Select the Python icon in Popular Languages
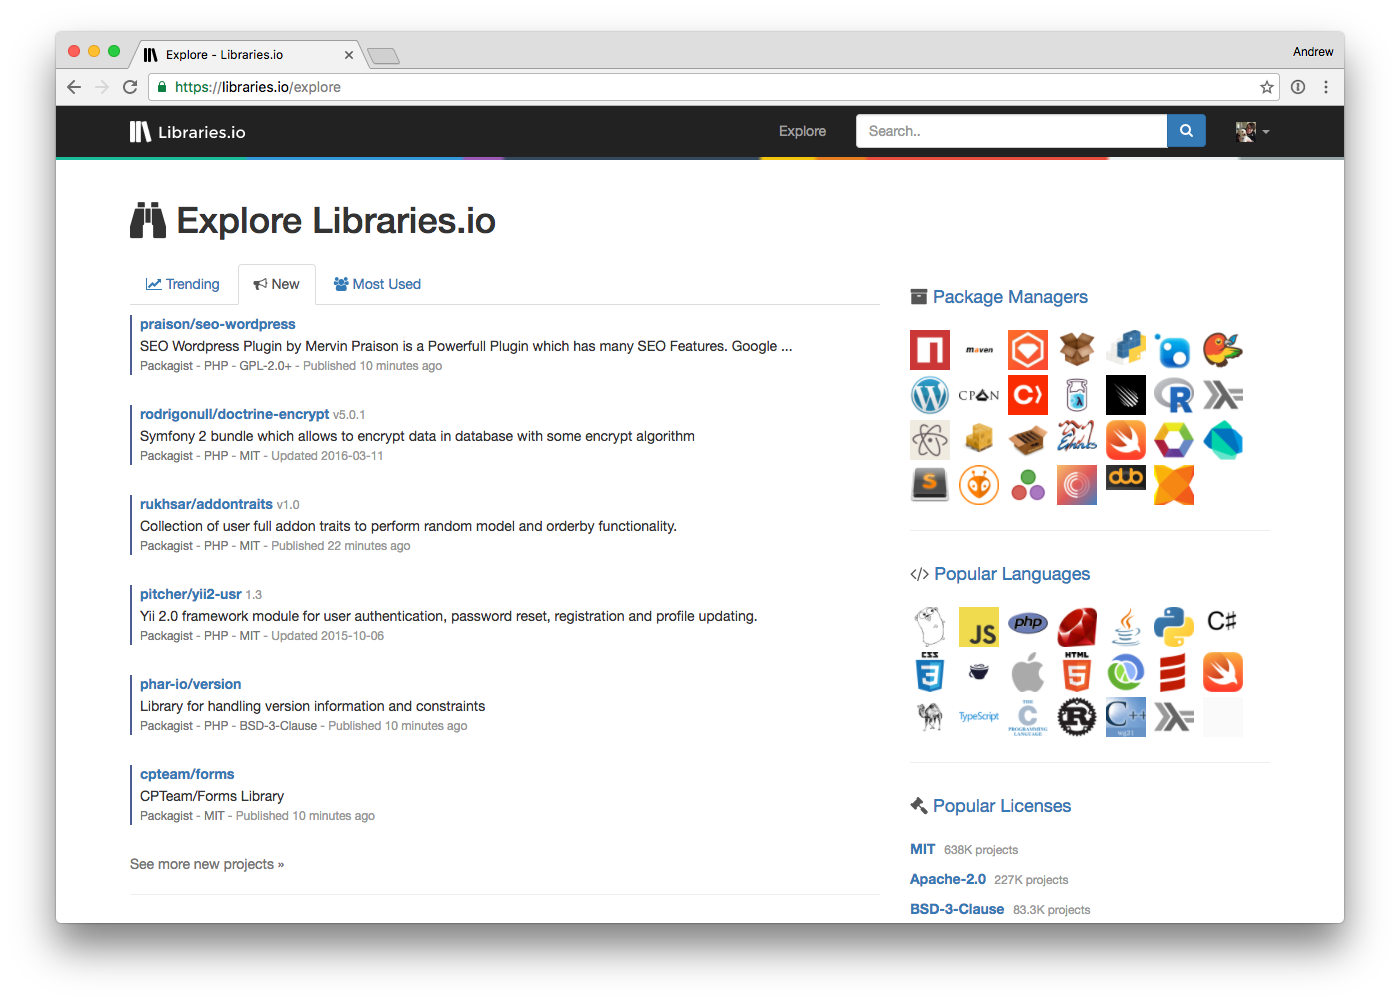1400x1003 pixels. point(1174,627)
